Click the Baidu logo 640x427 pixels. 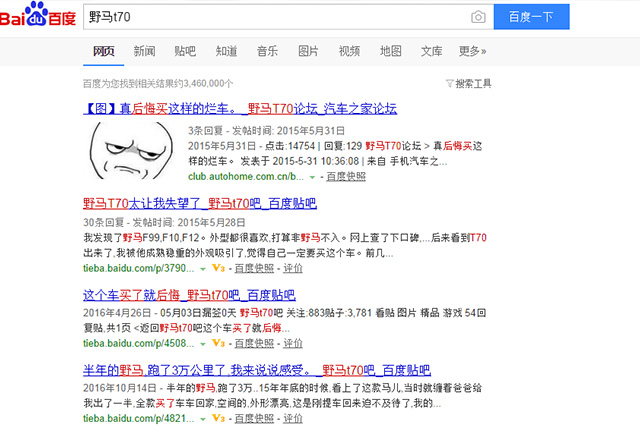40,17
